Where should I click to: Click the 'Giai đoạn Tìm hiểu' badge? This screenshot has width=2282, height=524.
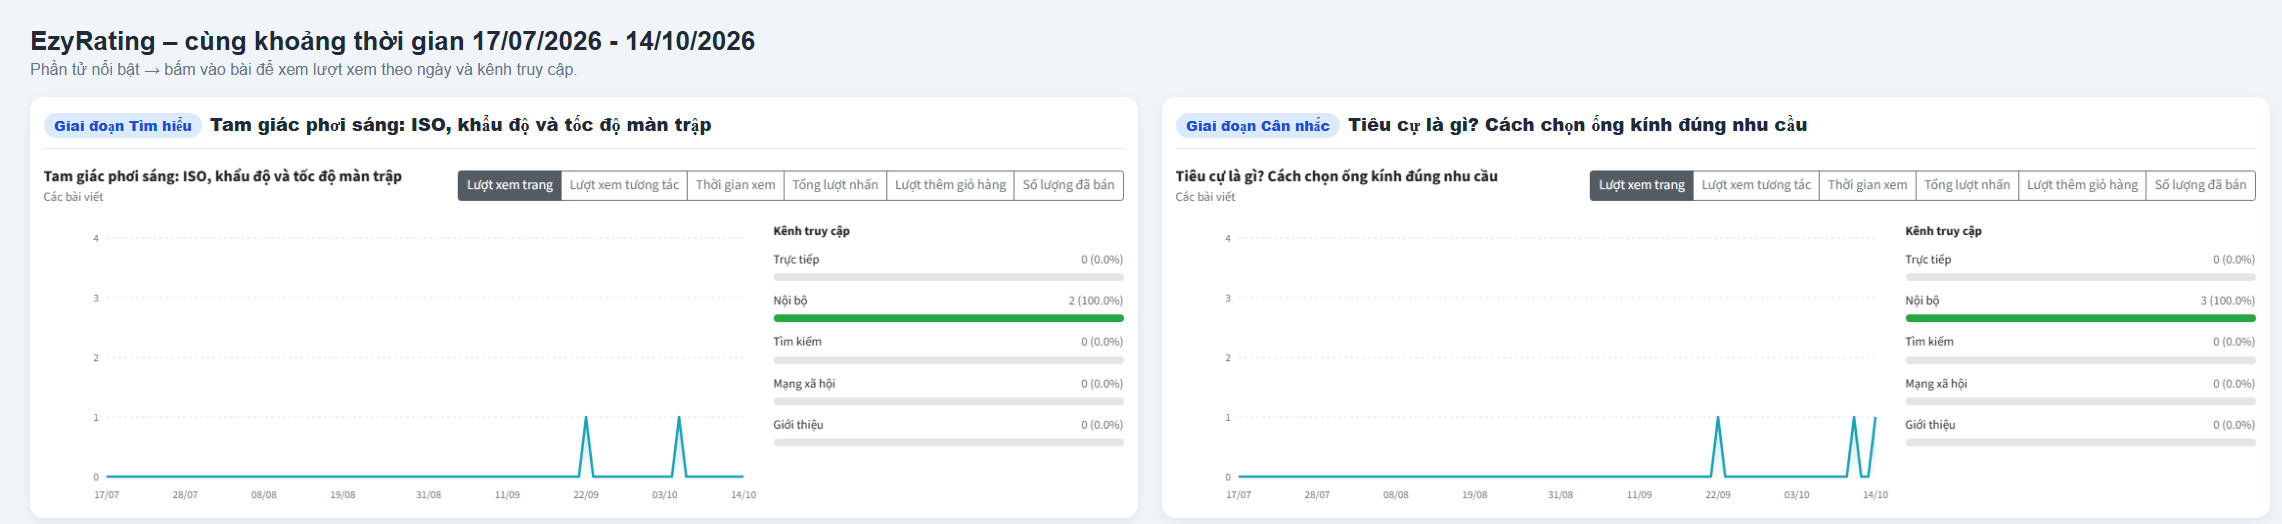tap(123, 126)
